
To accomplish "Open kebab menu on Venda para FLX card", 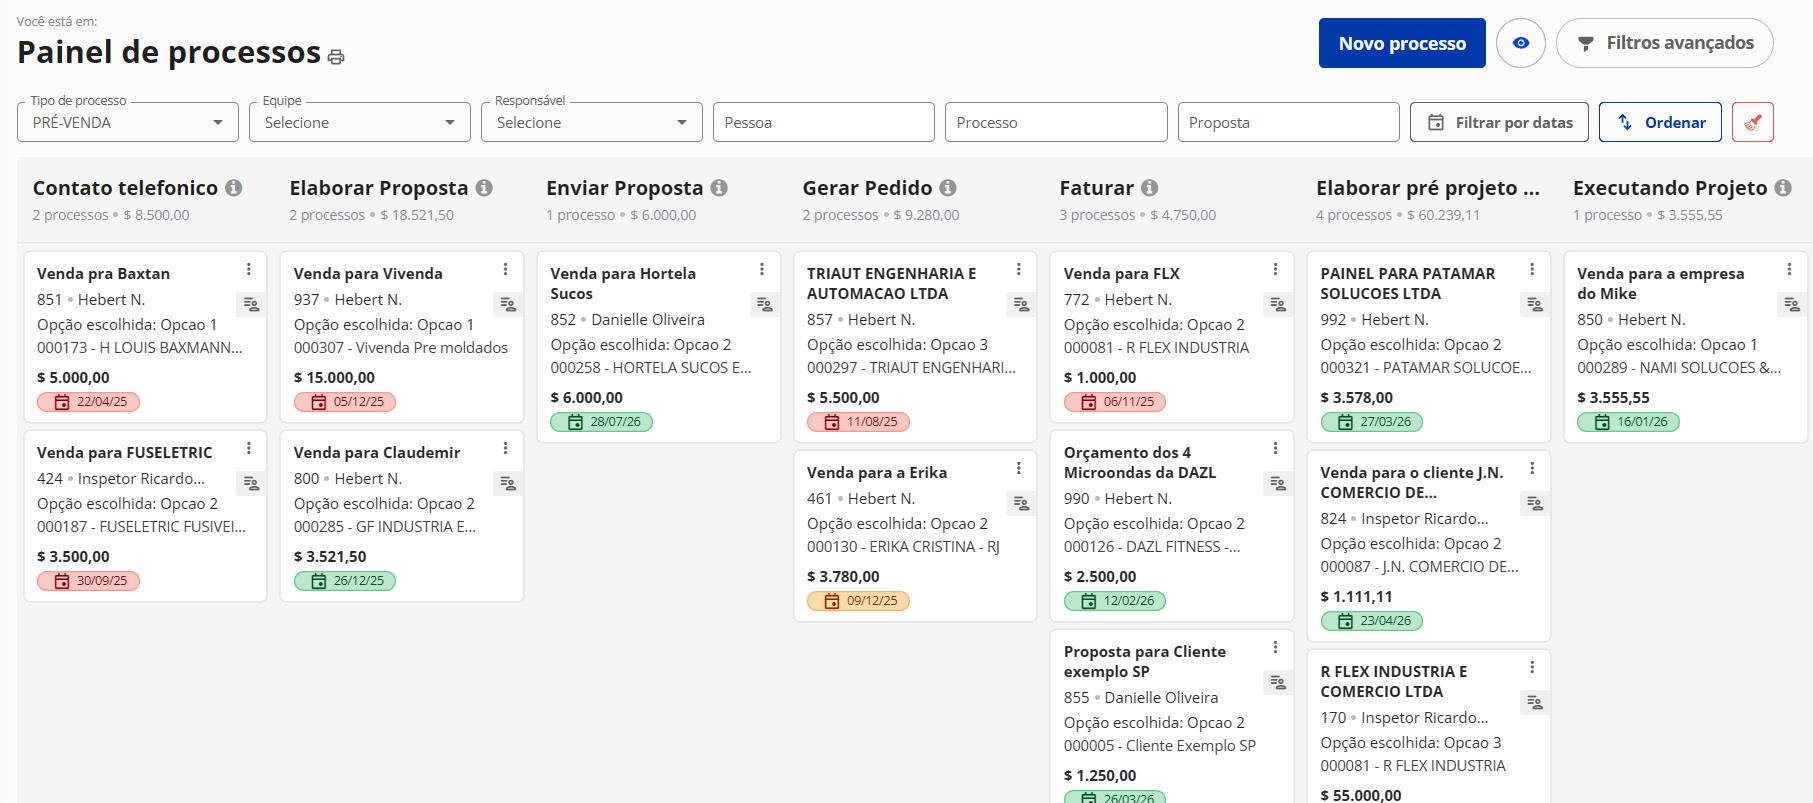I will (1275, 269).
